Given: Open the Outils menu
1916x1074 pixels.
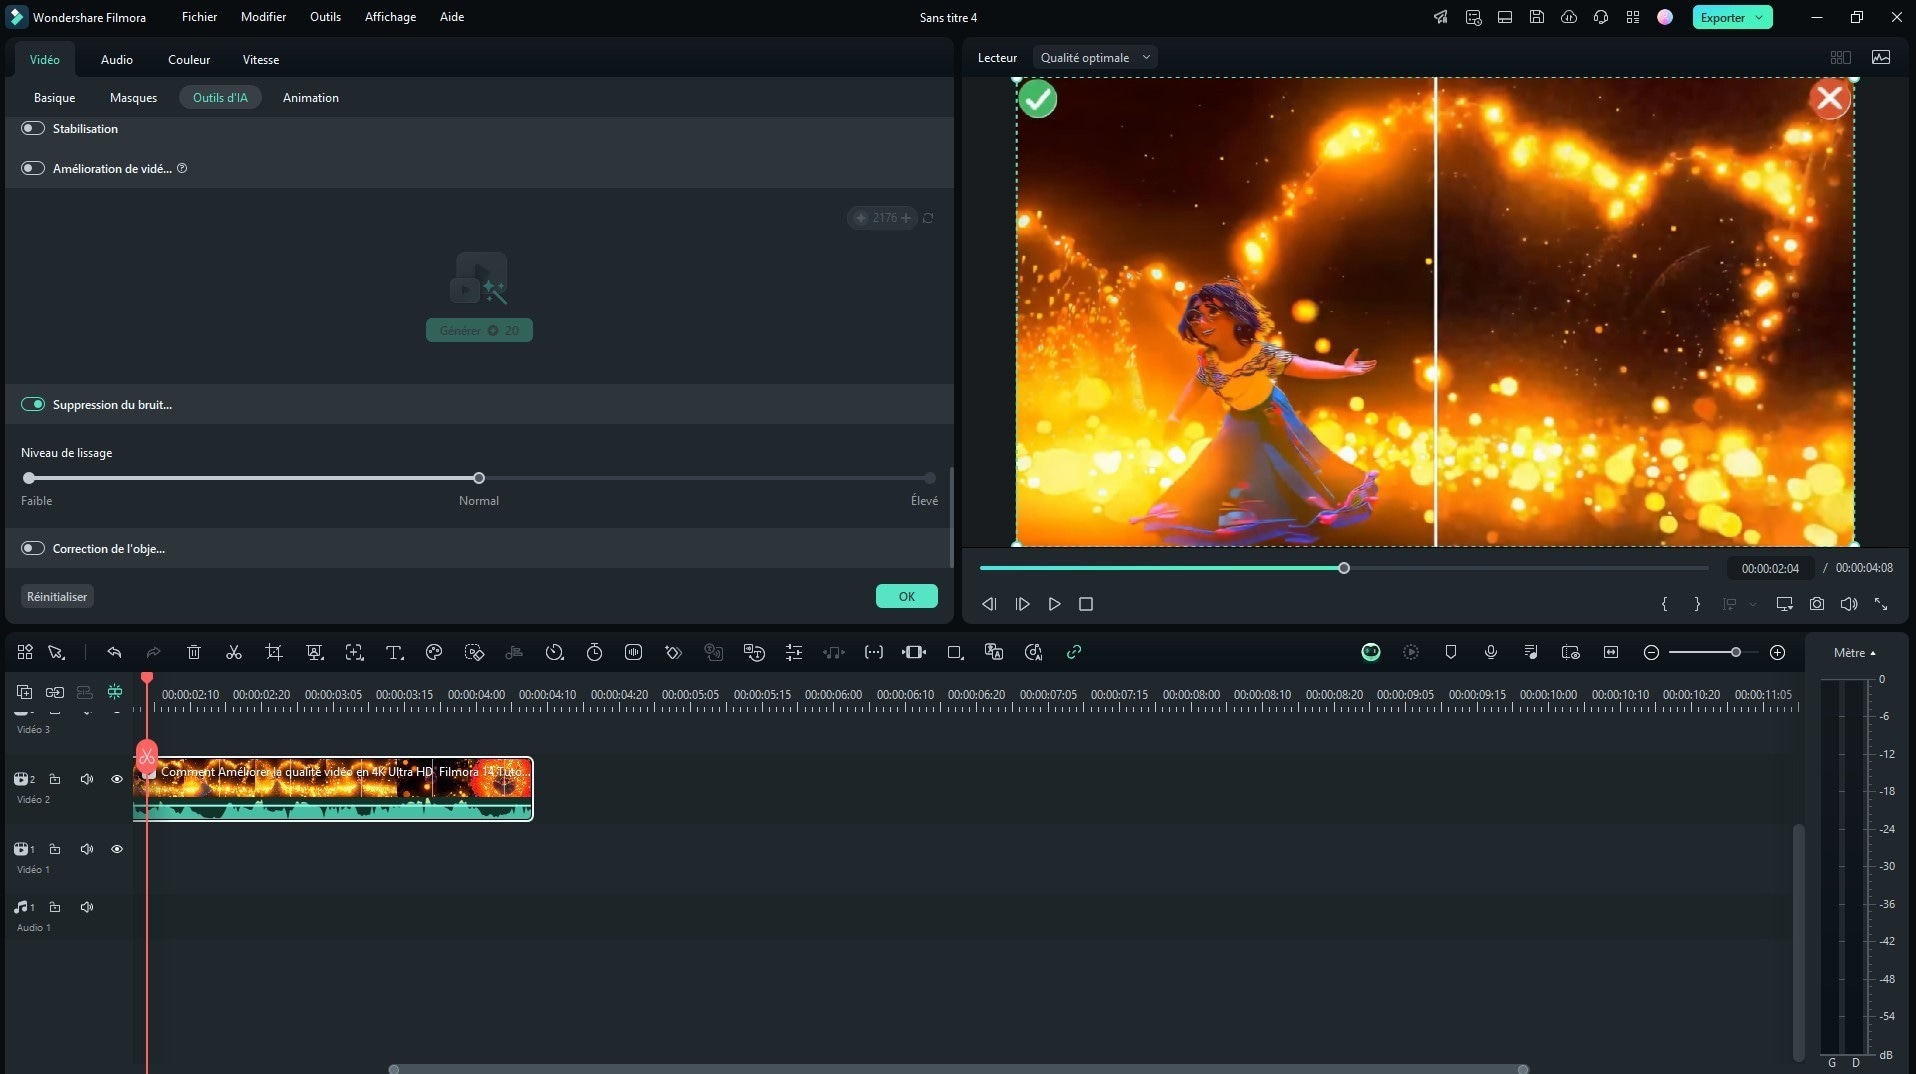Looking at the screenshot, I should pos(325,17).
